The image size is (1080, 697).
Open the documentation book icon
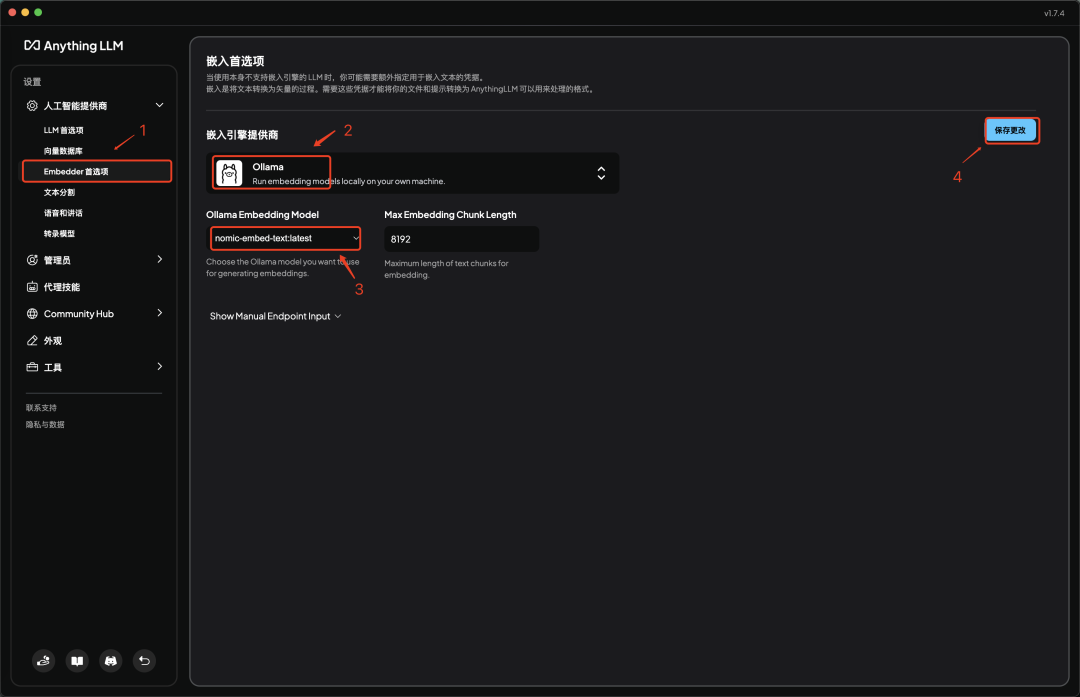[x=77, y=661]
